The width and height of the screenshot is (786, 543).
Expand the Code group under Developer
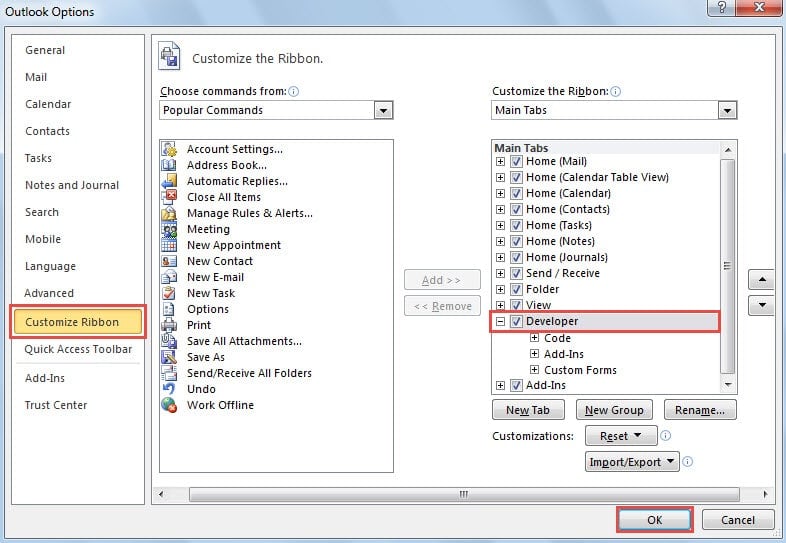click(534, 338)
